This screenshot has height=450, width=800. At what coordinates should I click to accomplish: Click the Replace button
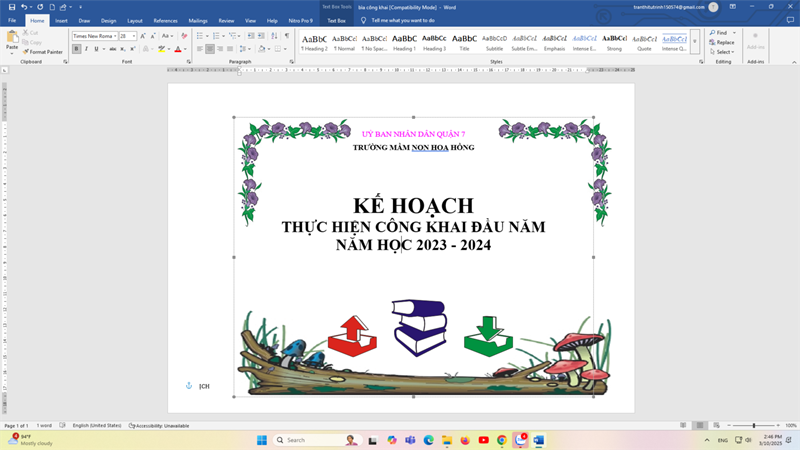[x=724, y=42]
